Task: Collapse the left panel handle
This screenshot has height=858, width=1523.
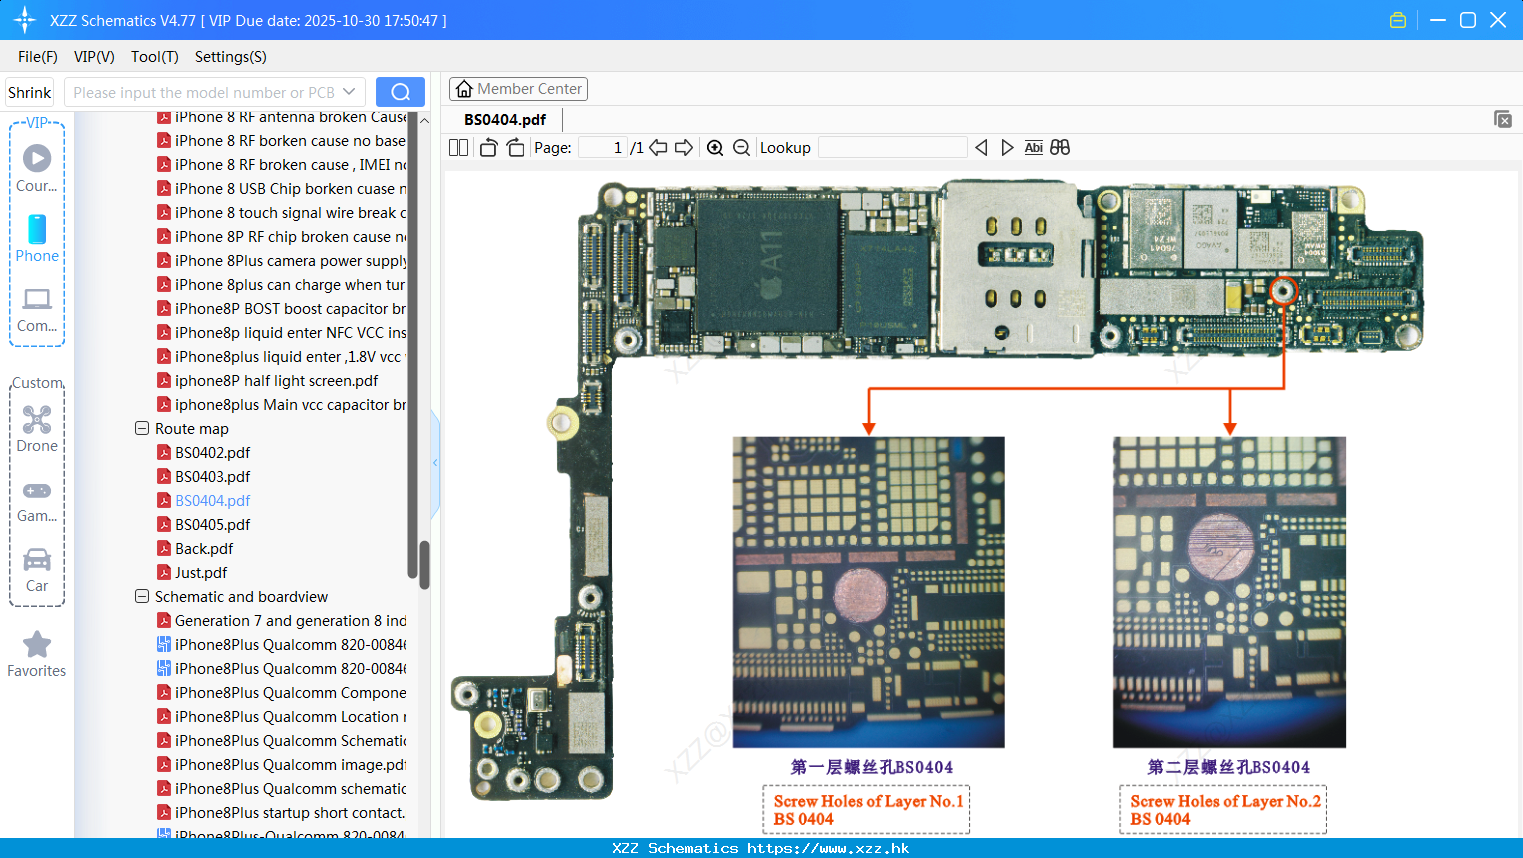Action: coord(435,462)
